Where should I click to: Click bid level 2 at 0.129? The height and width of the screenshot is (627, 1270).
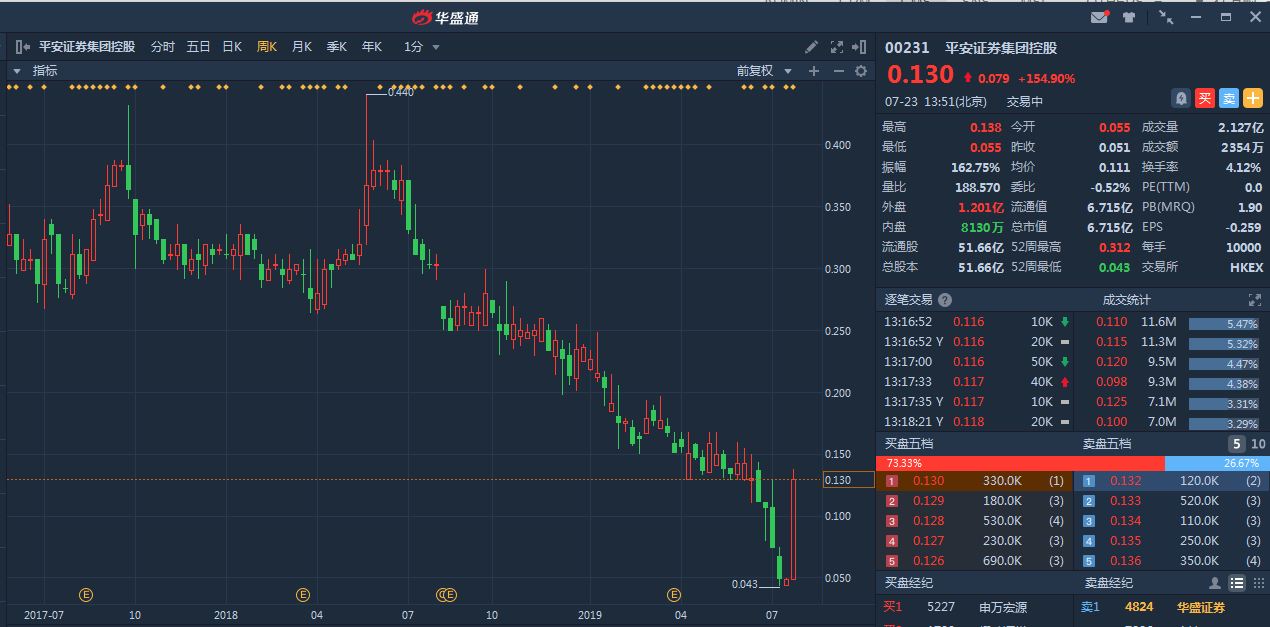(x=976, y=501)
